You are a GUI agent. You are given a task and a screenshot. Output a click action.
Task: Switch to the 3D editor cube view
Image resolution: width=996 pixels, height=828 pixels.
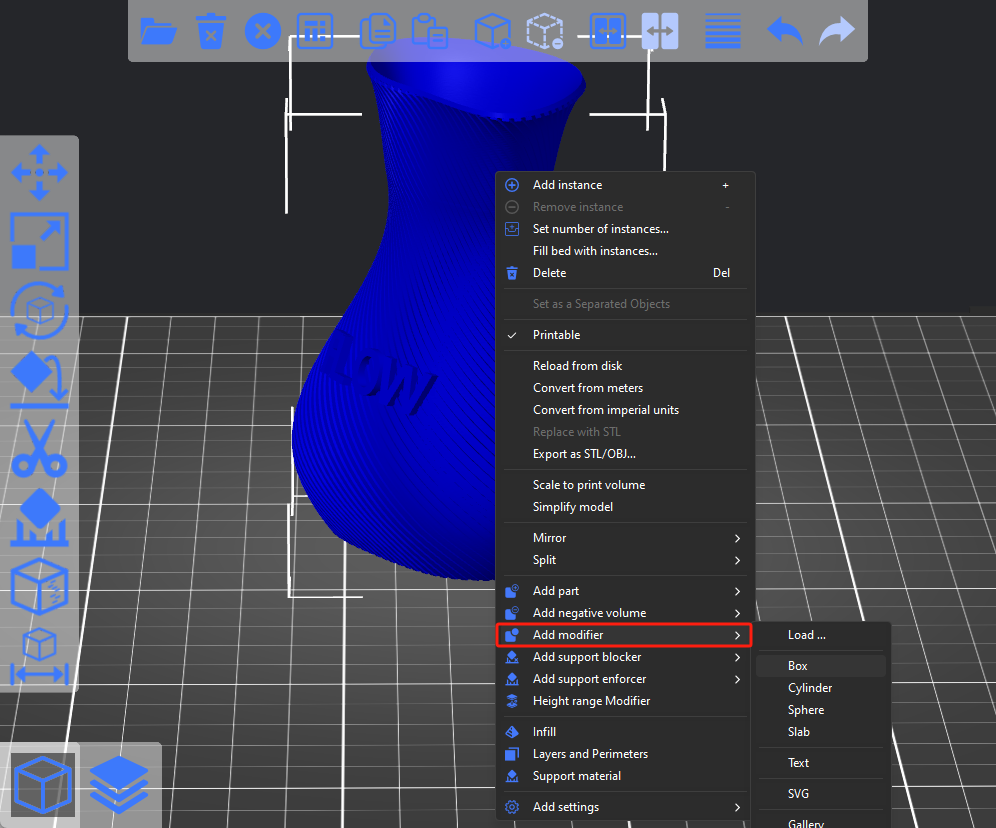point(42,784)
